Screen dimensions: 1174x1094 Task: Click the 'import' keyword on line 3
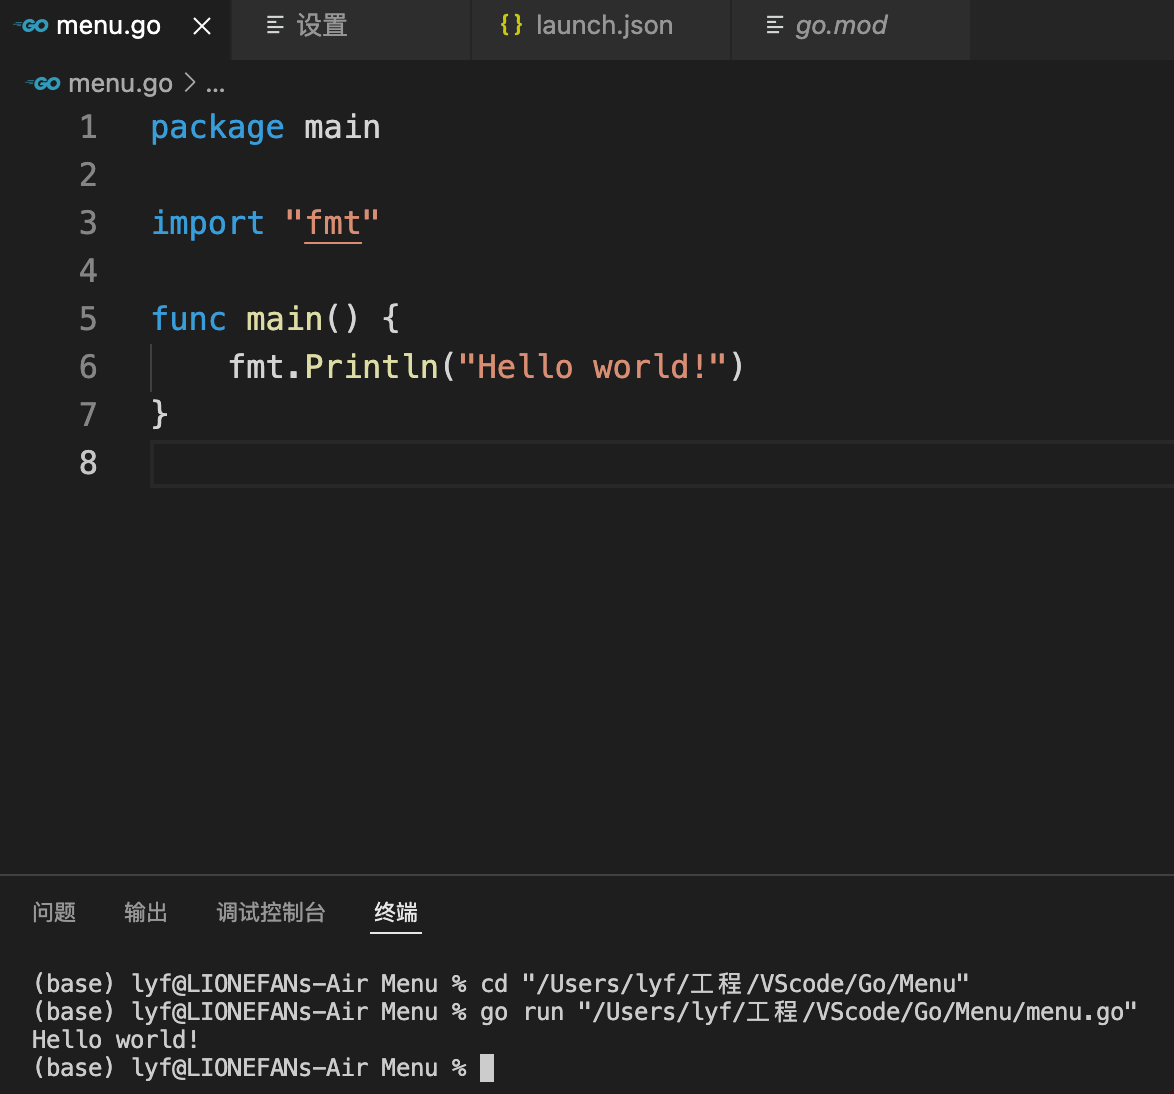click(x=207, y=224)
